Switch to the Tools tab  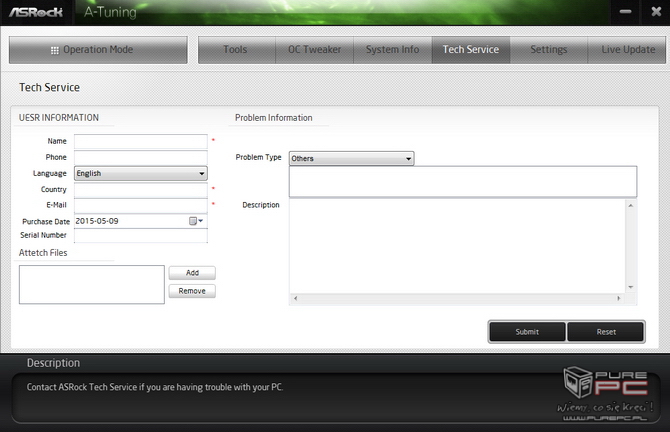point(235,50)
